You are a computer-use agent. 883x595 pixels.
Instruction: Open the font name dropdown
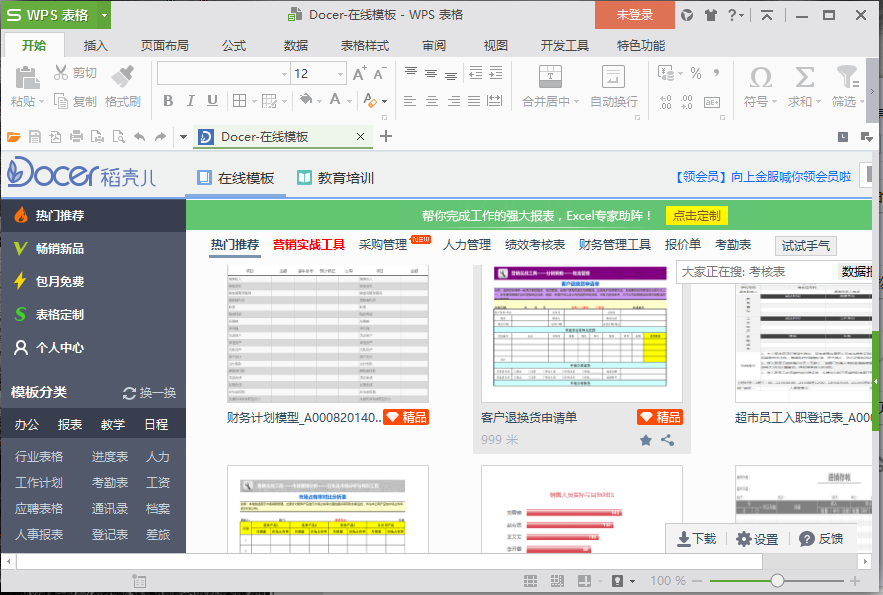pyautogui.click(x=283, y=74)
